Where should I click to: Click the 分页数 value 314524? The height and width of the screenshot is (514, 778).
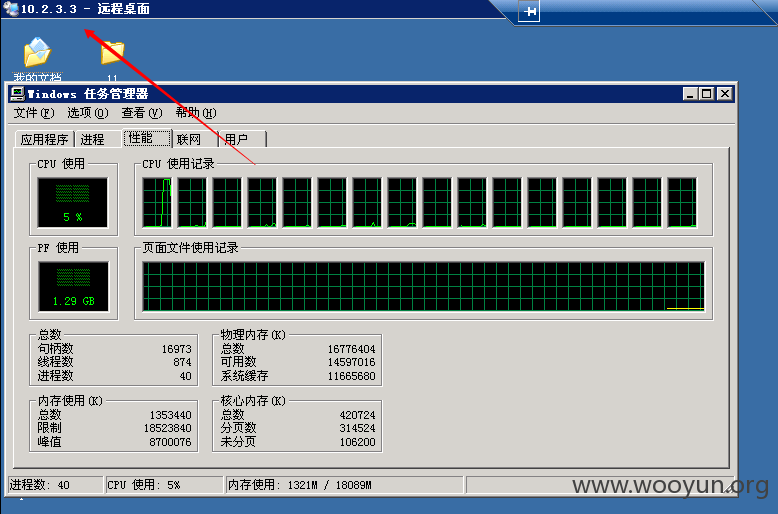(357, 428)
